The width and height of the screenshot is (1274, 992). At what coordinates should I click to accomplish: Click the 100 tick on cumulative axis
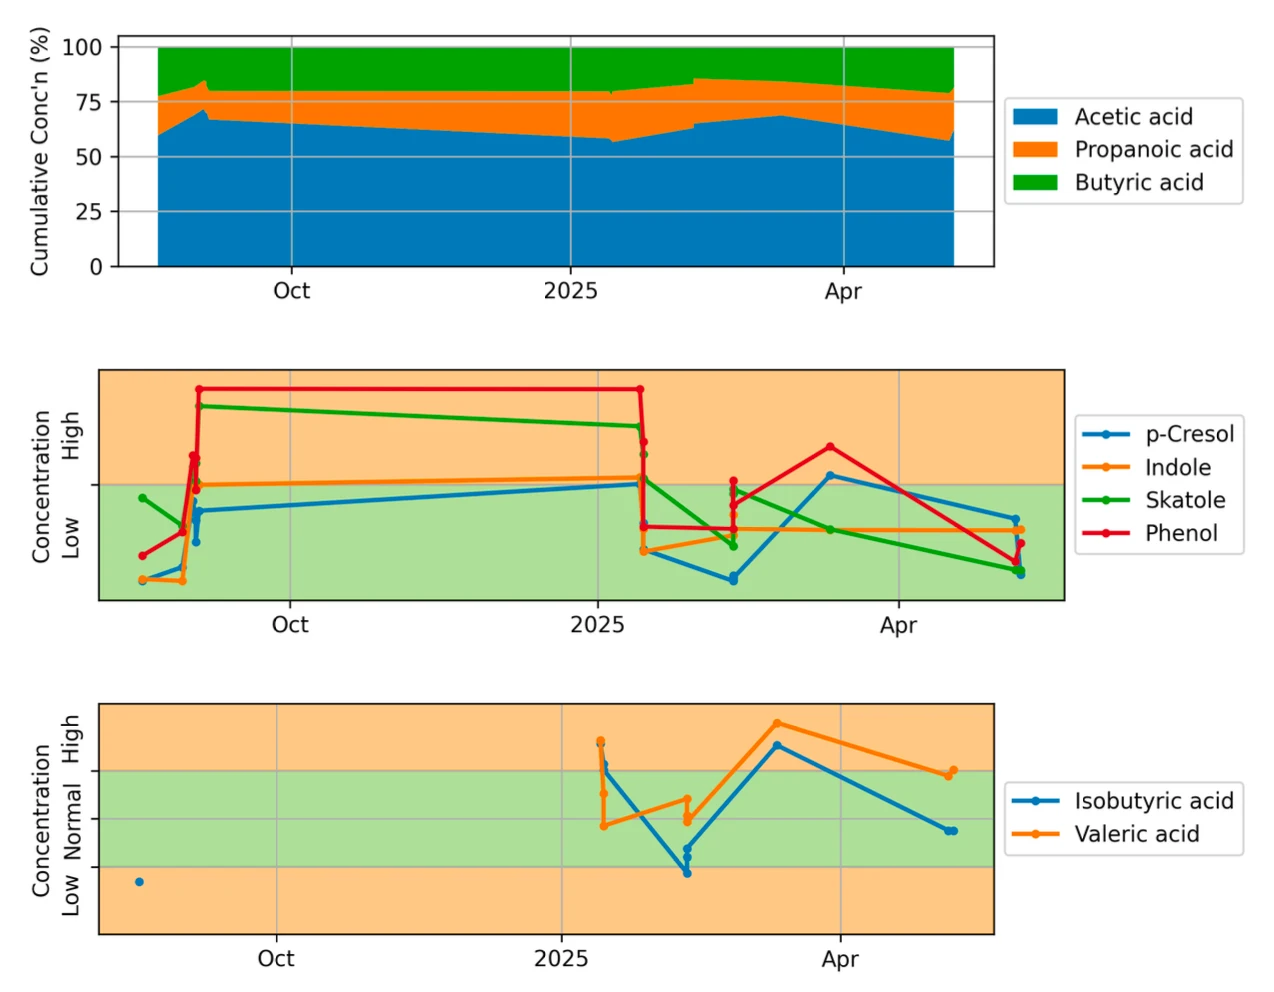click(x=82, y=47)
